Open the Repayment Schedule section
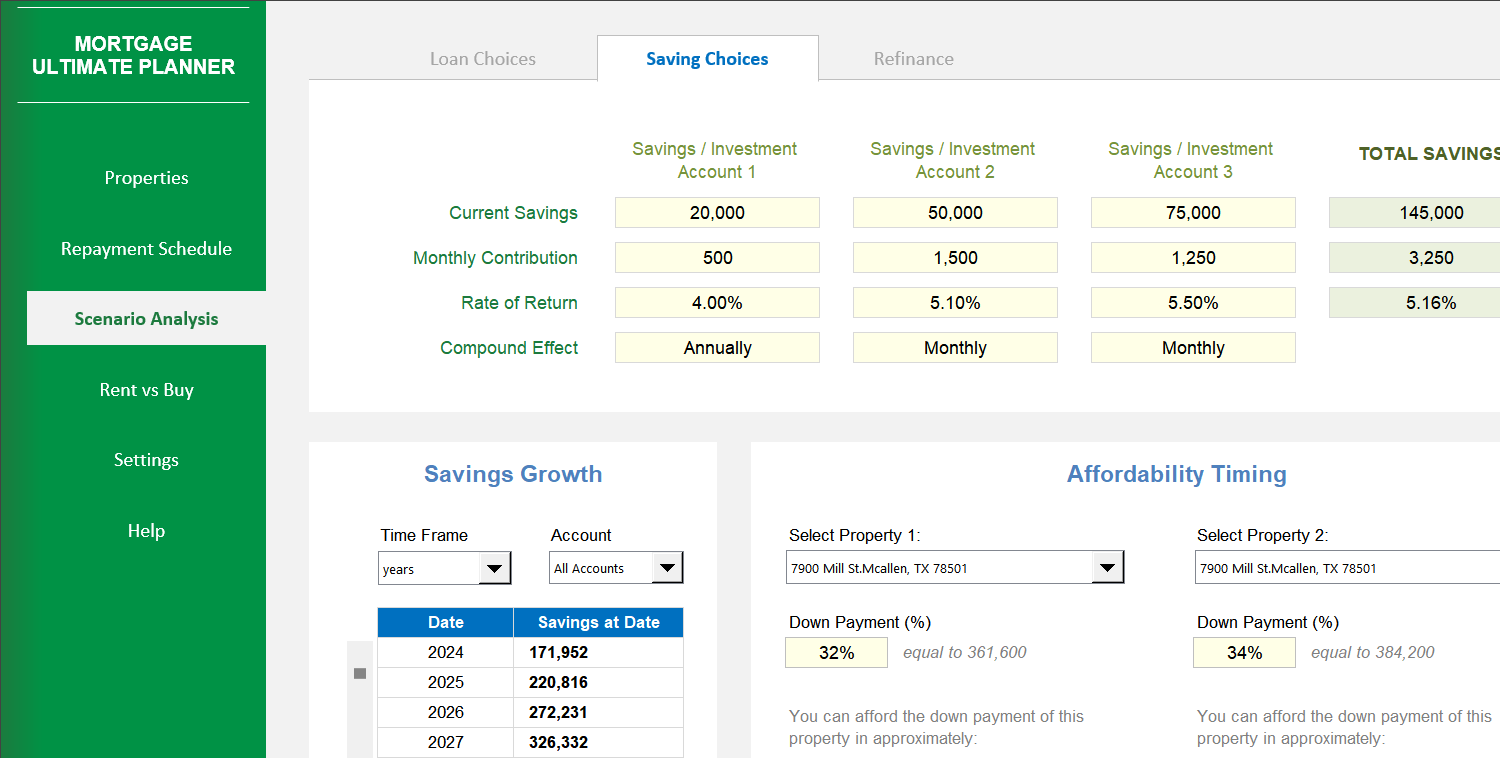The image size is (1500, 758). (x=146, y=248)
